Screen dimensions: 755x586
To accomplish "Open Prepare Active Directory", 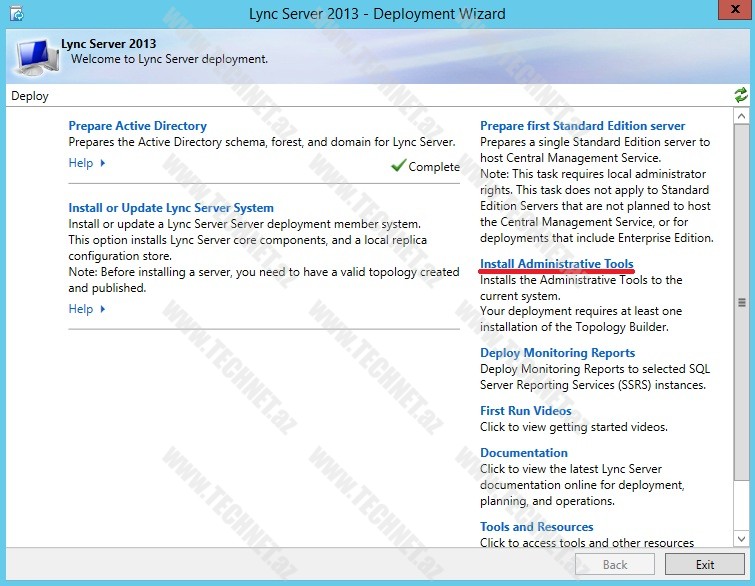I will pyautogui.click(x=137, y=126).
